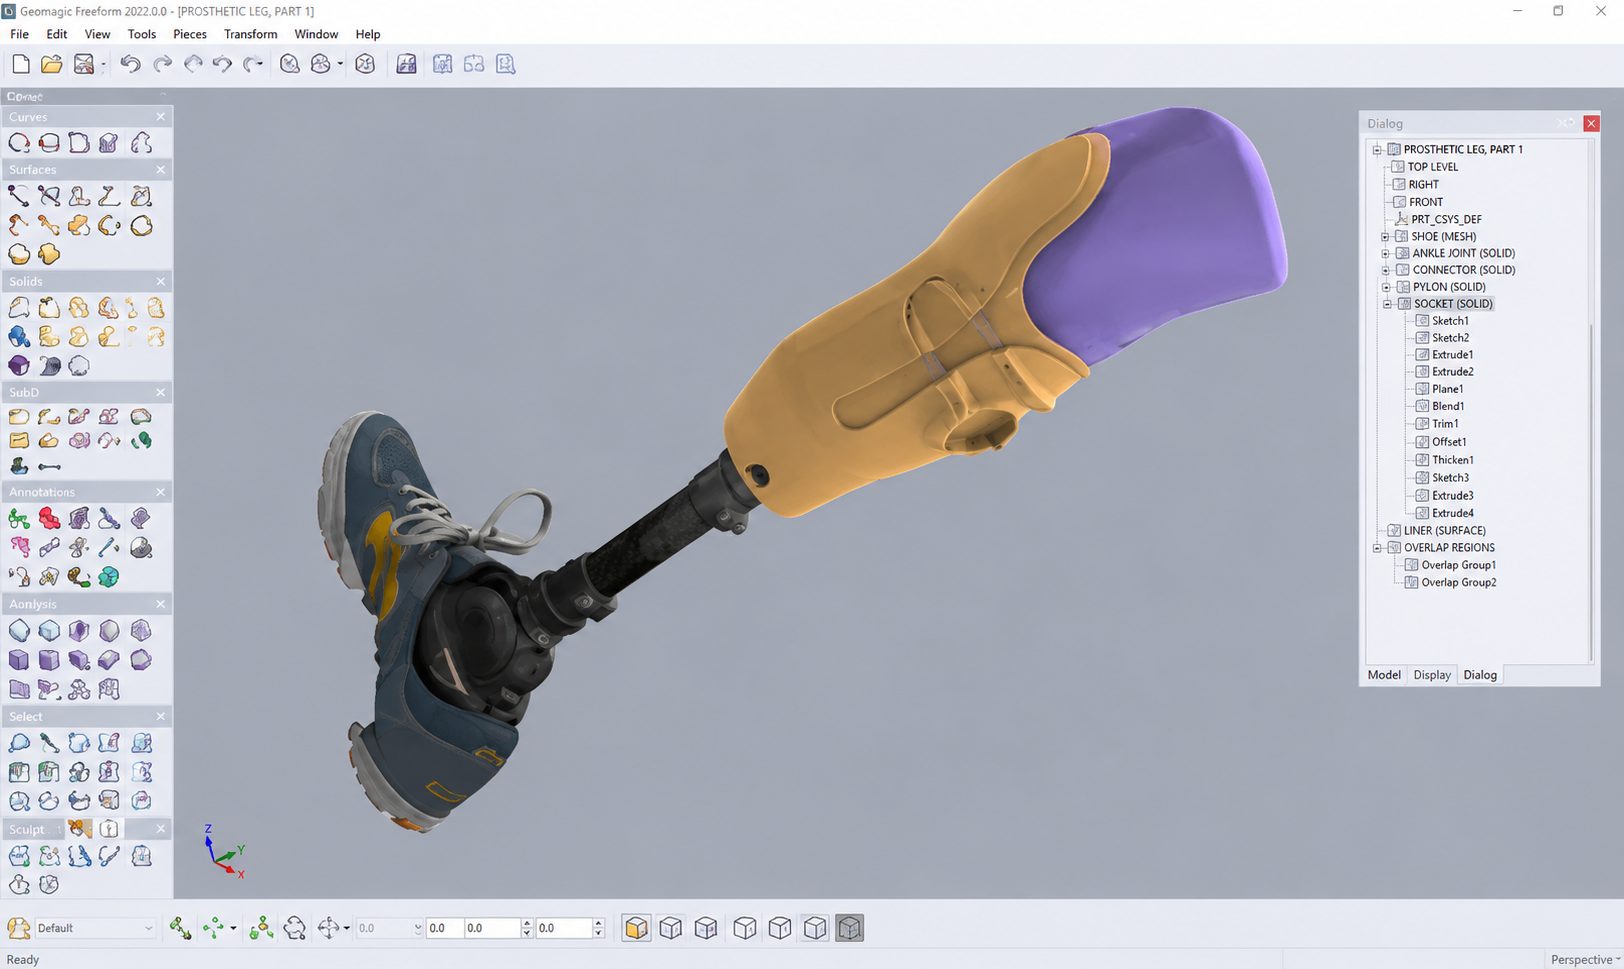The width and height of the screenshot is (1624, 969).
Task: Open the Default material dropdown
Action: [x=96, y=928]
